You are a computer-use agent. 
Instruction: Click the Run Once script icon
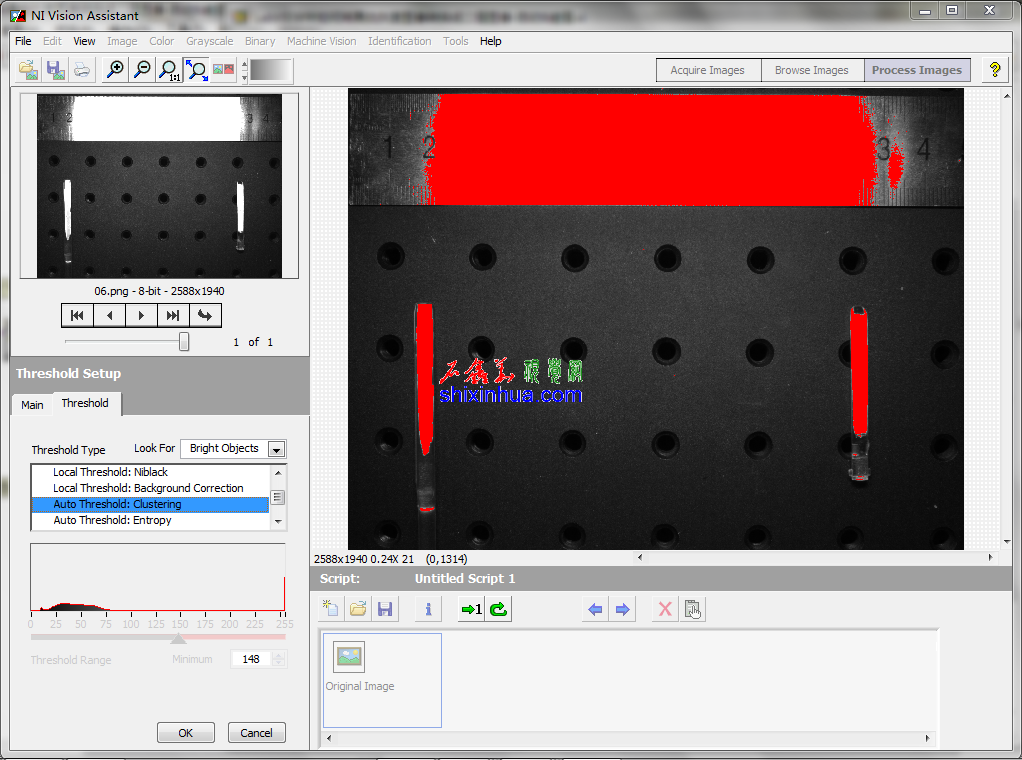tap(471, 609)
